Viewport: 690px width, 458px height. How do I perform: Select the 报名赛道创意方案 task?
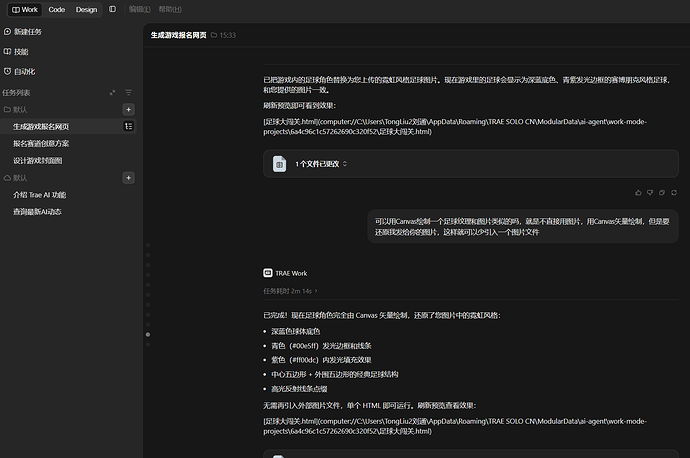41,143
